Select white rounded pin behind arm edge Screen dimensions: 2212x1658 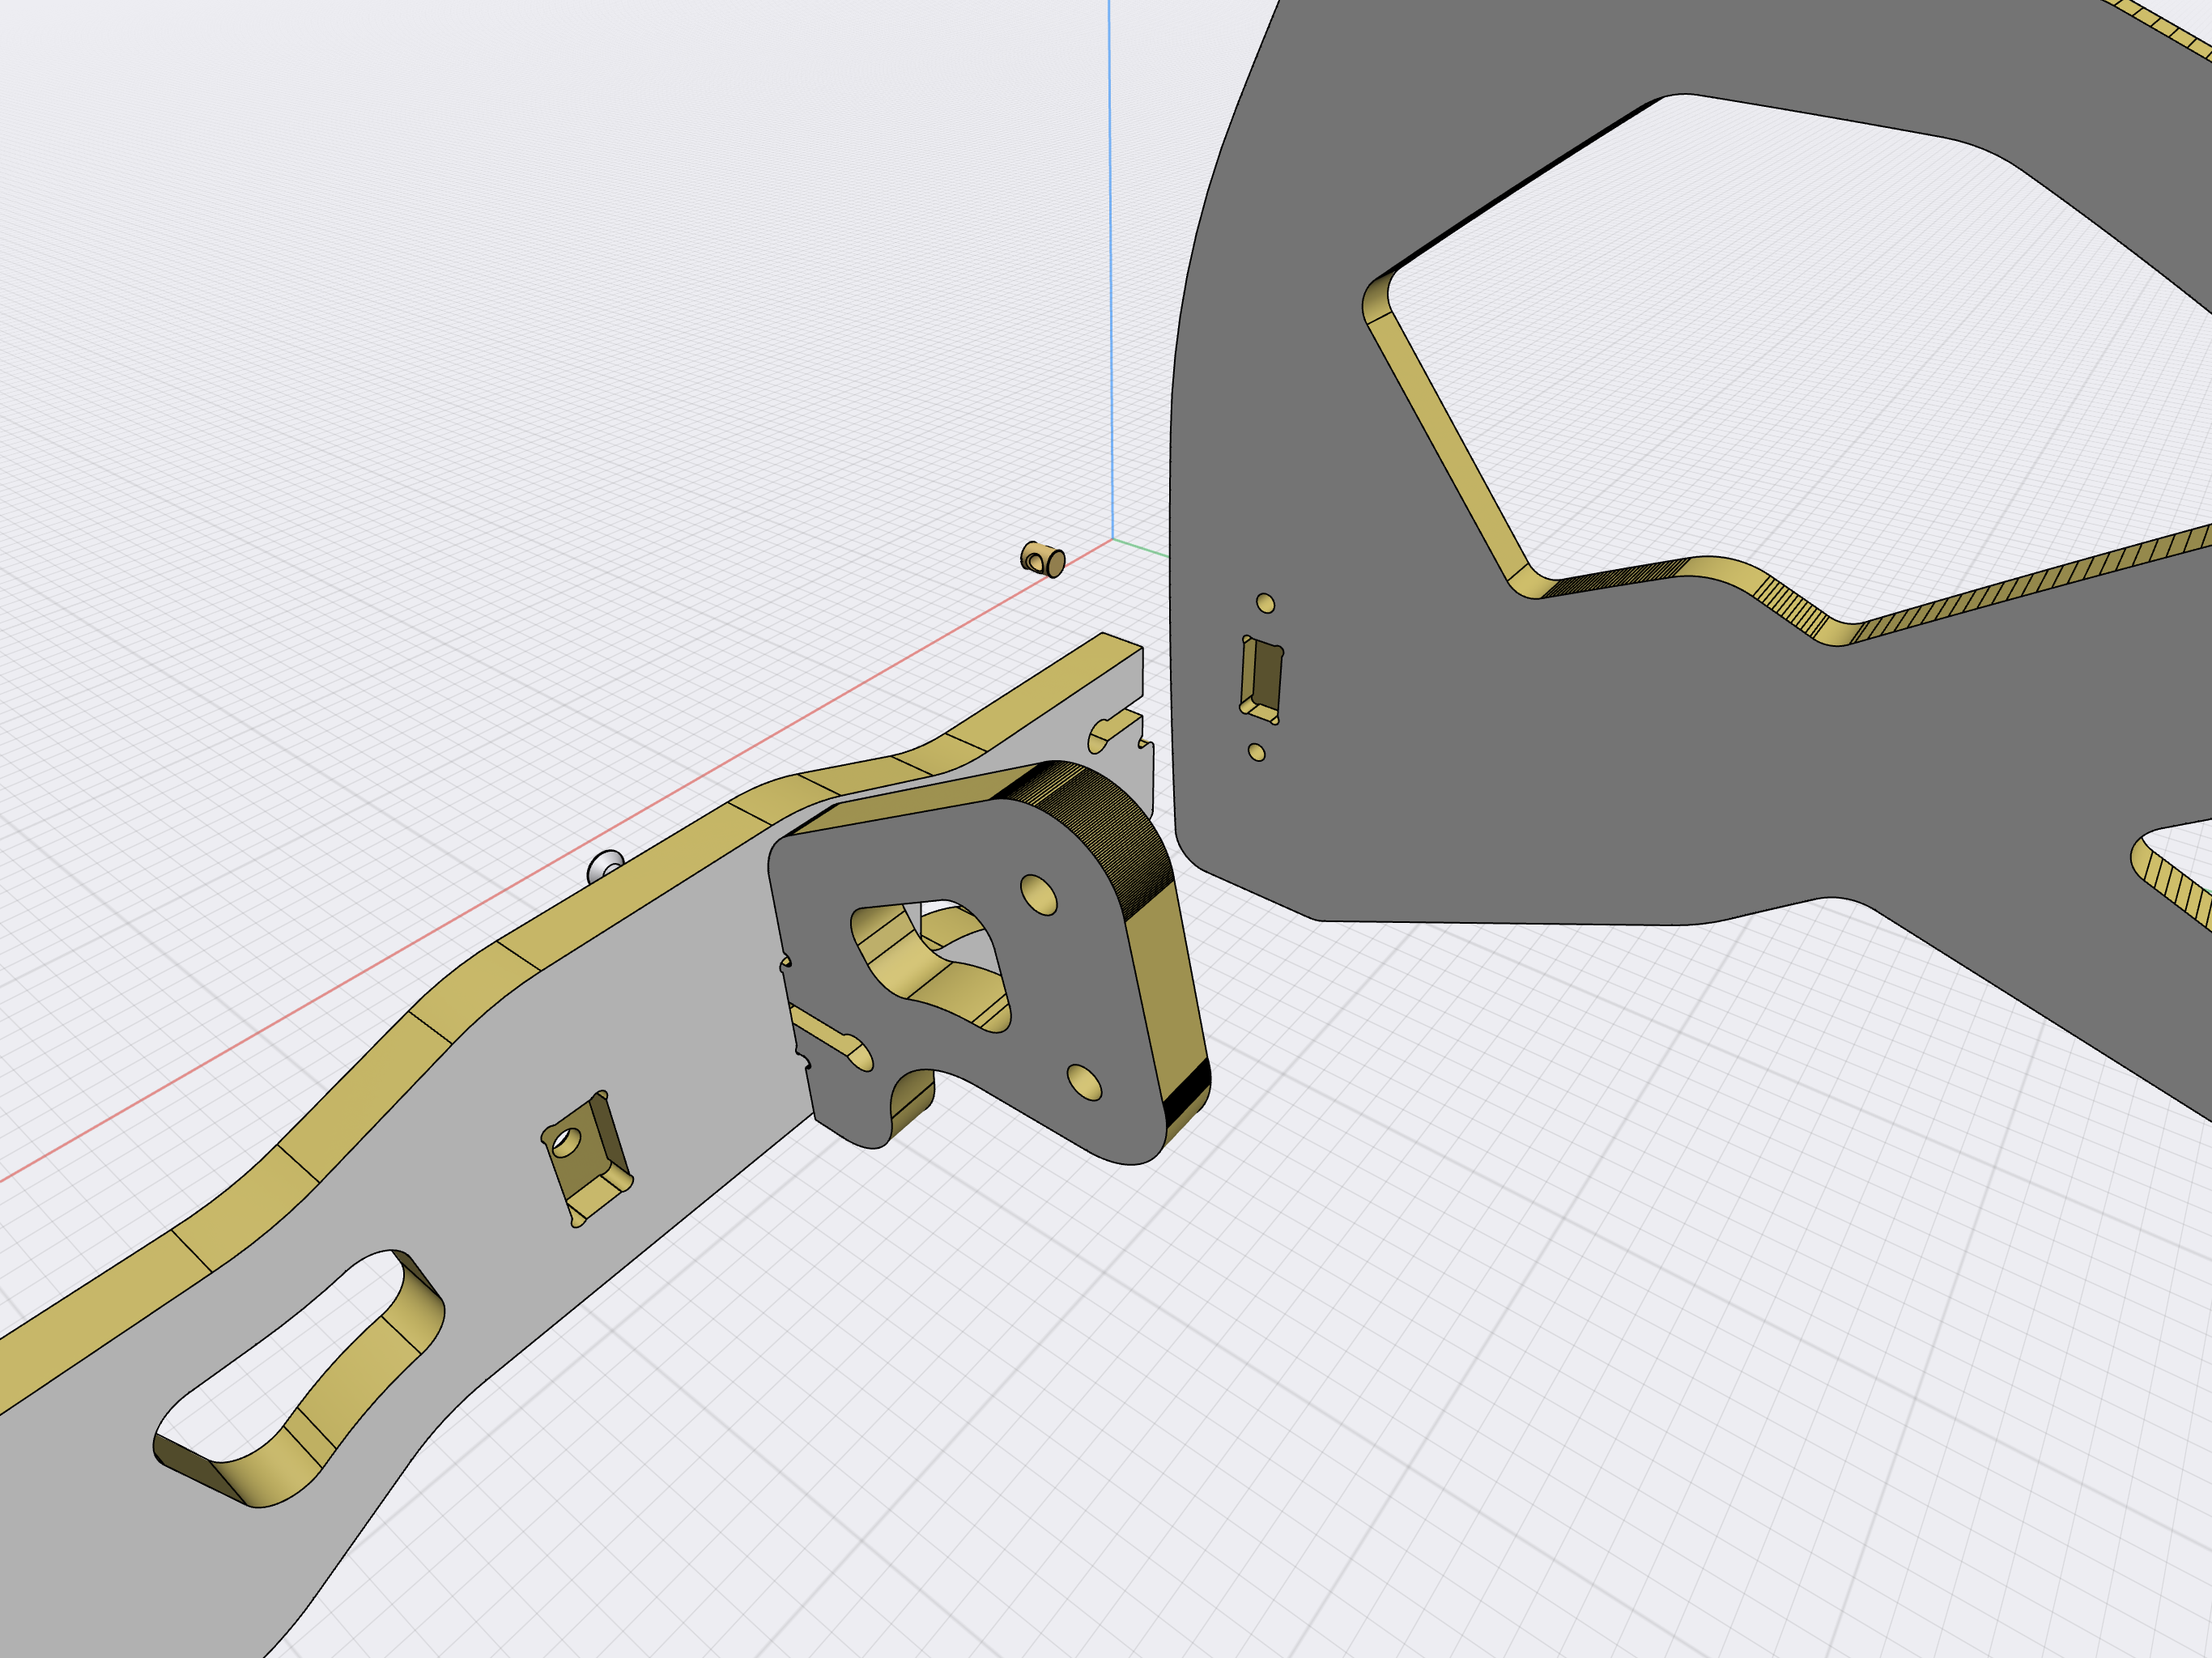[605, 866]
